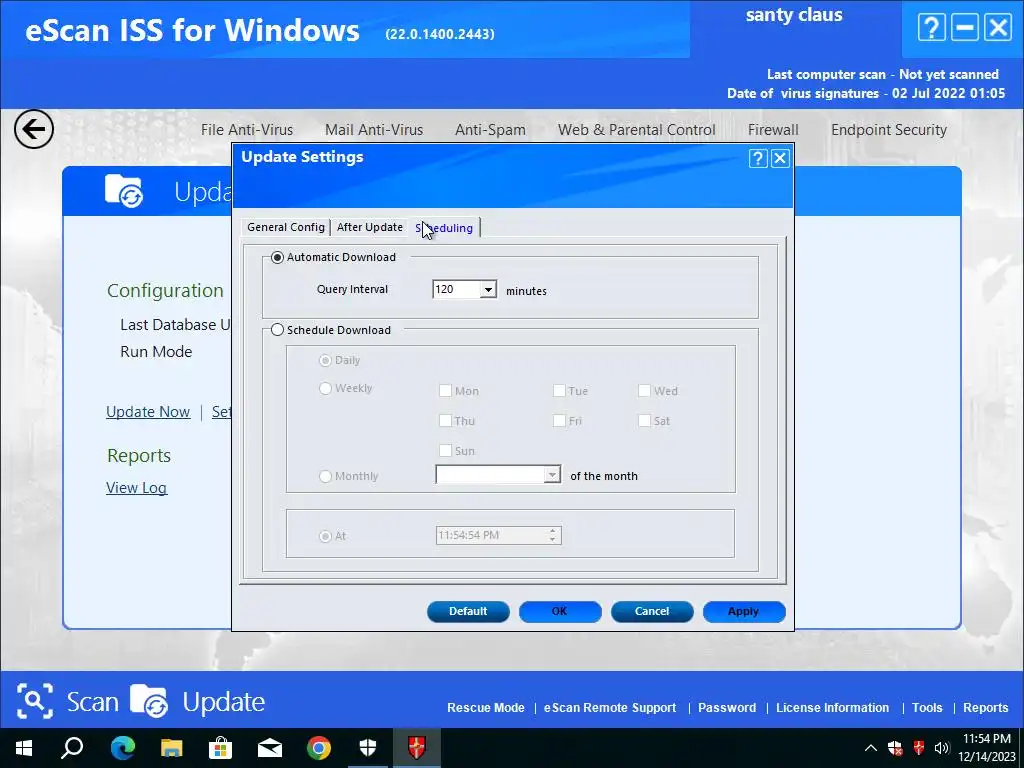1024x768 pixels.
Task: Choose the Daily schedule option
Action: 325,360
